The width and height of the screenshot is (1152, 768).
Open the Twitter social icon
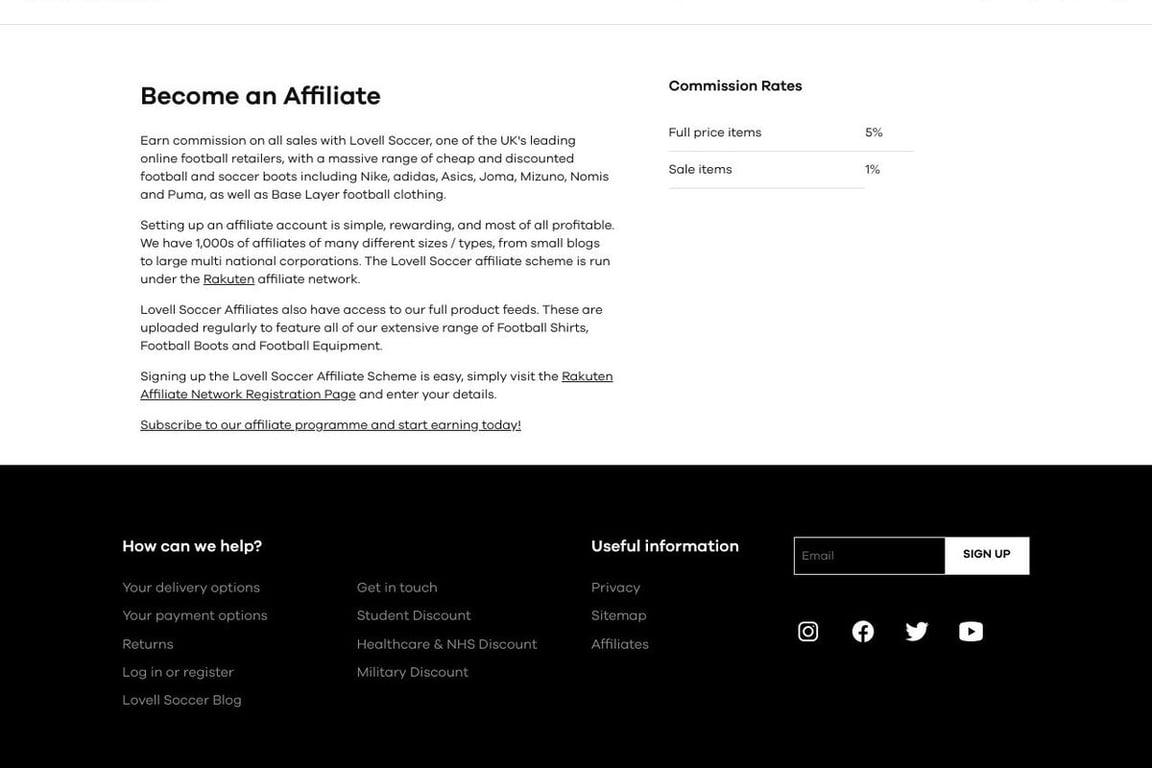(x=917, y=631)
